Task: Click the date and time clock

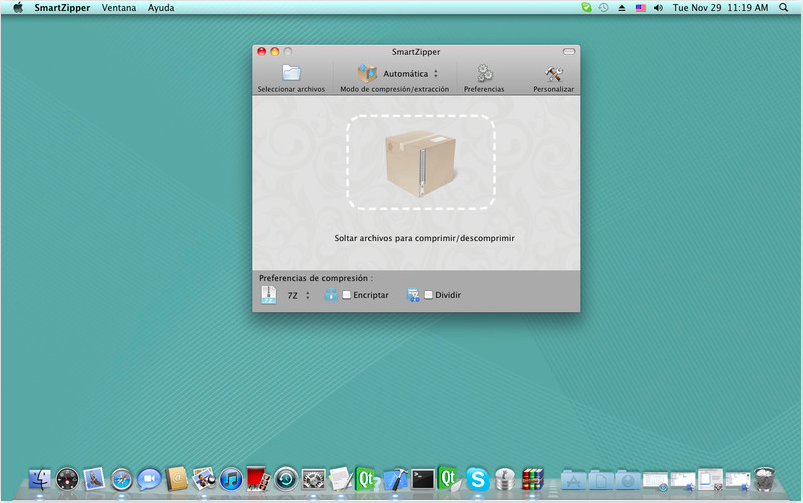Action: coord(721,8)
